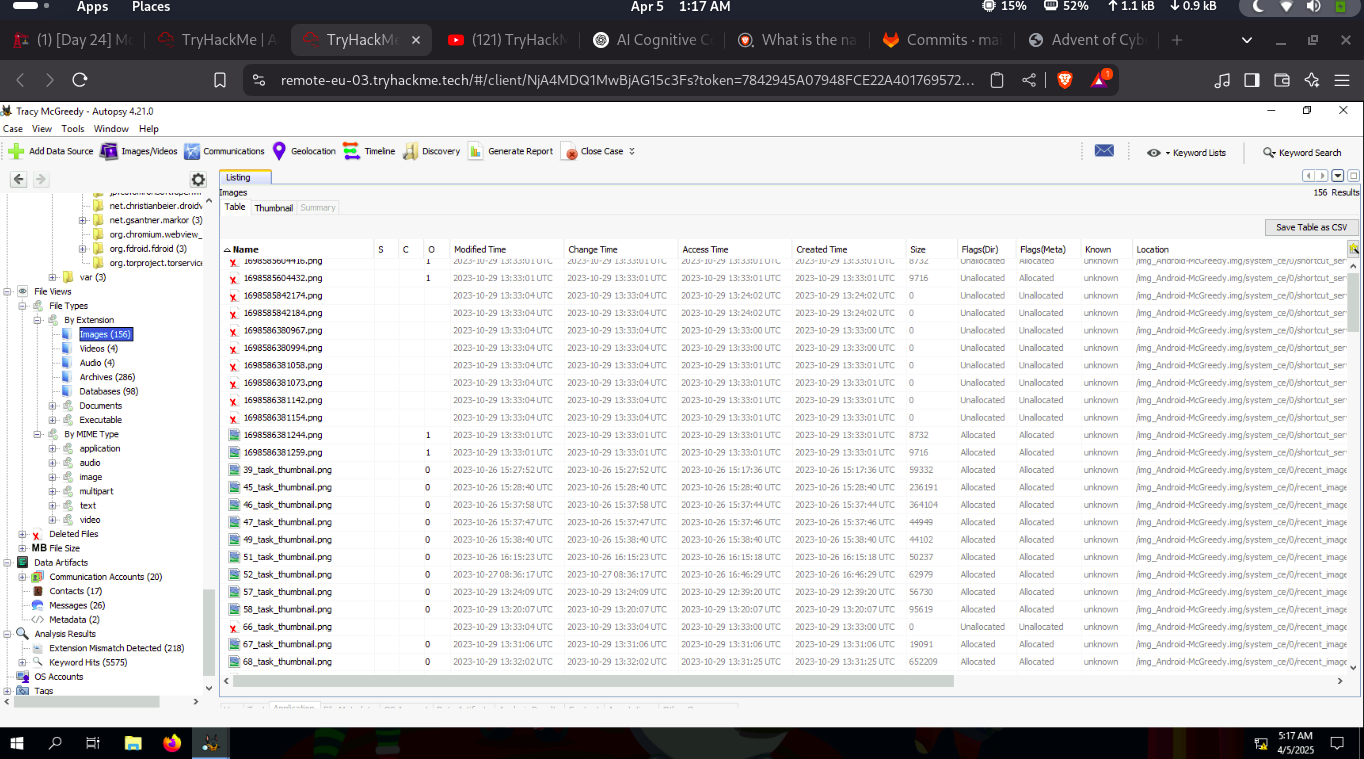Open Firefox from the taskbar
The width and height of the screenshot is (1364, 759).
click(172, 743)
